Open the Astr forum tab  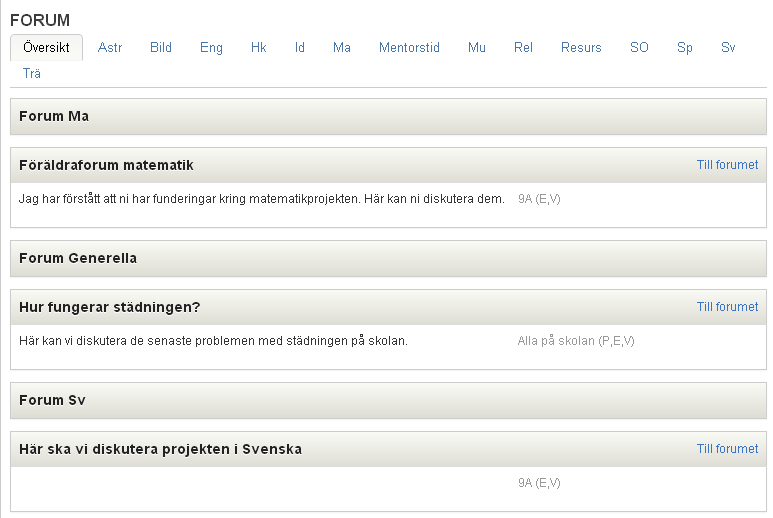coord(110,48)
